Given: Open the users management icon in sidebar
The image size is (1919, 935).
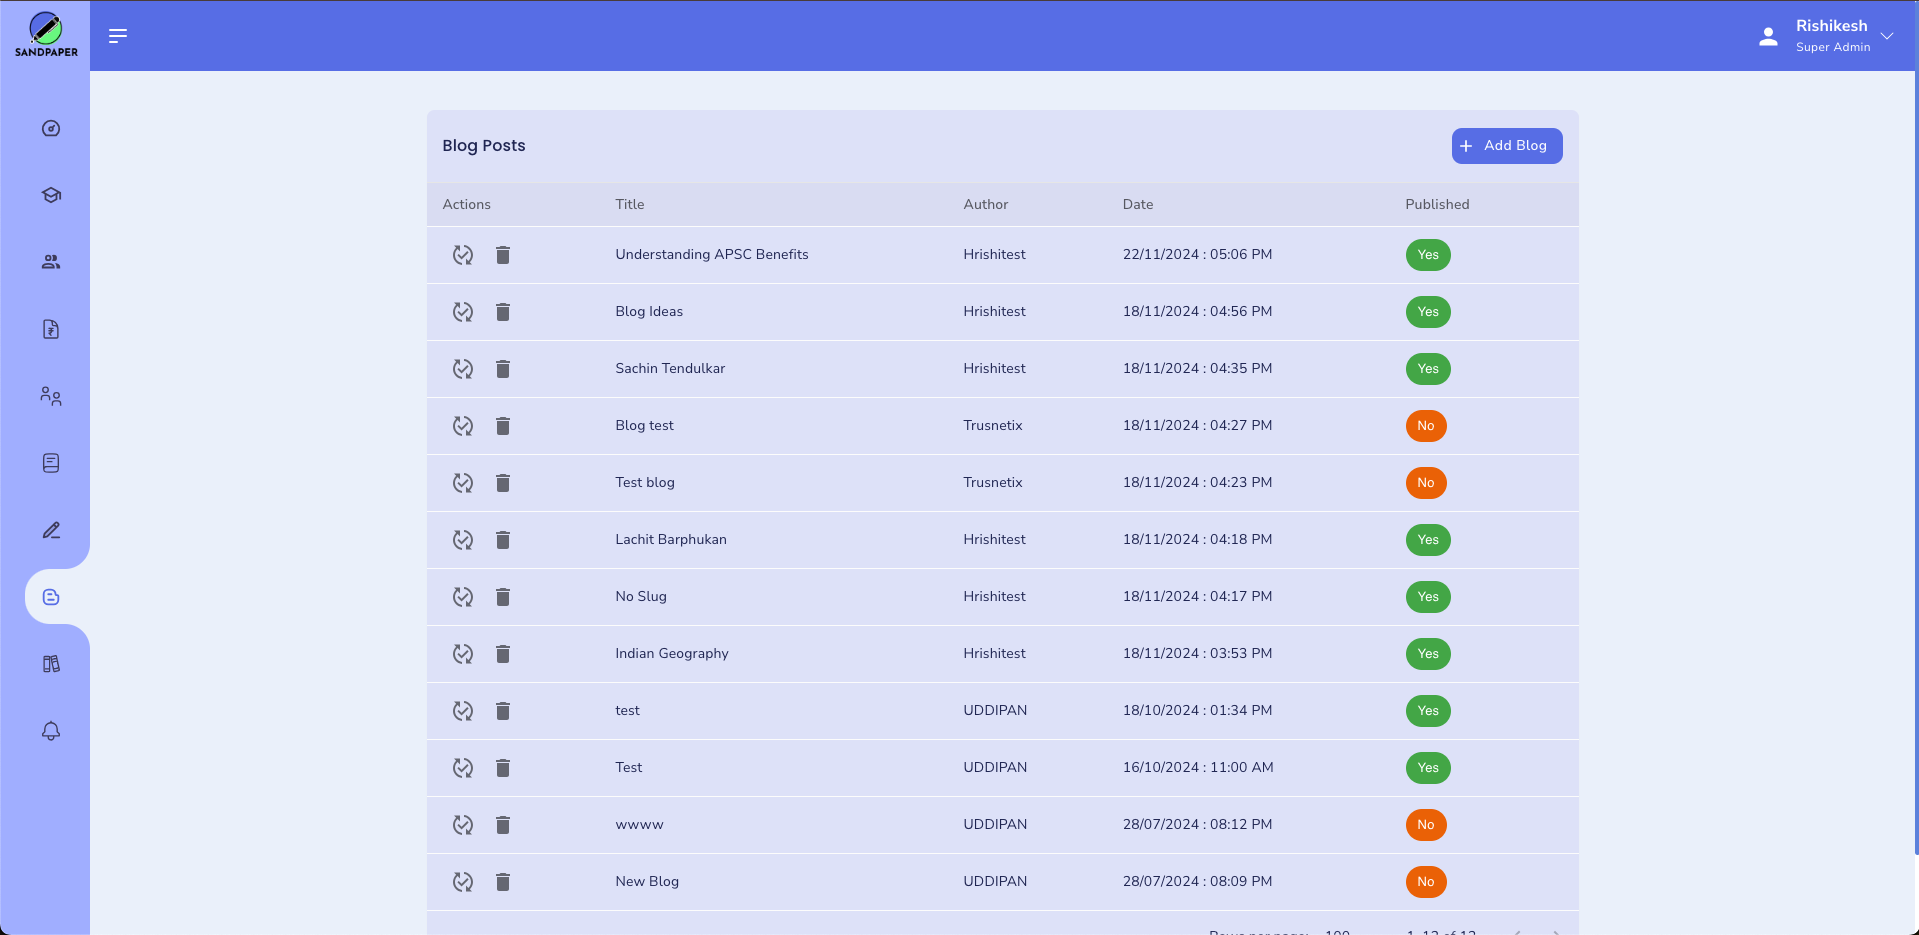Looking at the screenshot, I should coord(49,396).
